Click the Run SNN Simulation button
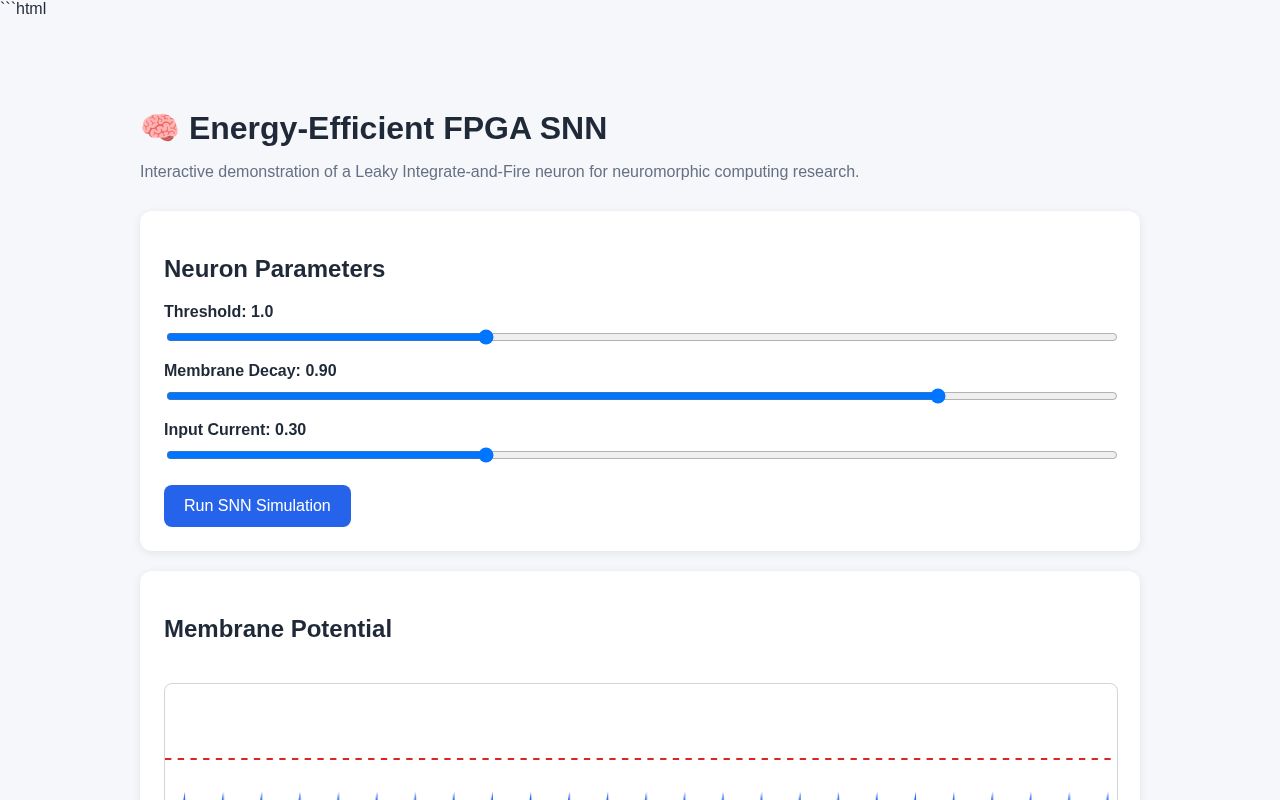Screen dimensions: 1280x800 (257, 506)
